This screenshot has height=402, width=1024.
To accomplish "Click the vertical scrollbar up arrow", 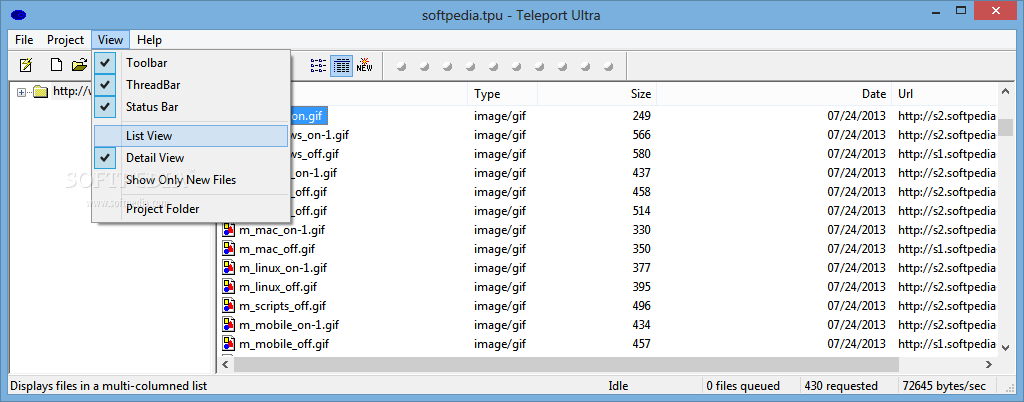I will point(1006,91).
